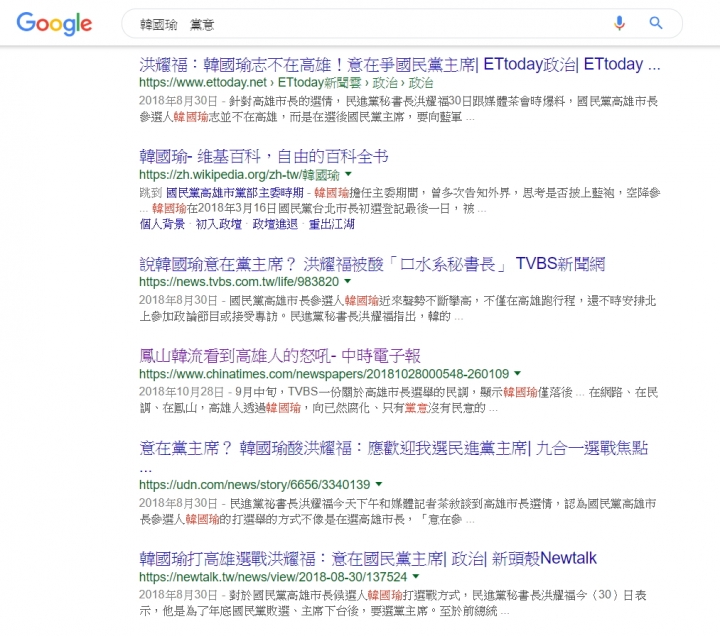720x636 pixels.
Task: Click the URL https://news.tvbs.com.tw/life/983820
Action: (x=239, y=281)
